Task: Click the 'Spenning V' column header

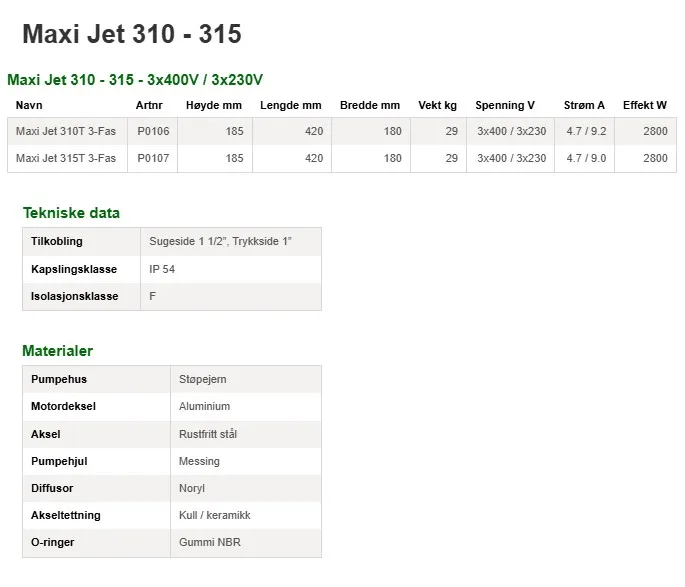Action: tap(505, 105)
